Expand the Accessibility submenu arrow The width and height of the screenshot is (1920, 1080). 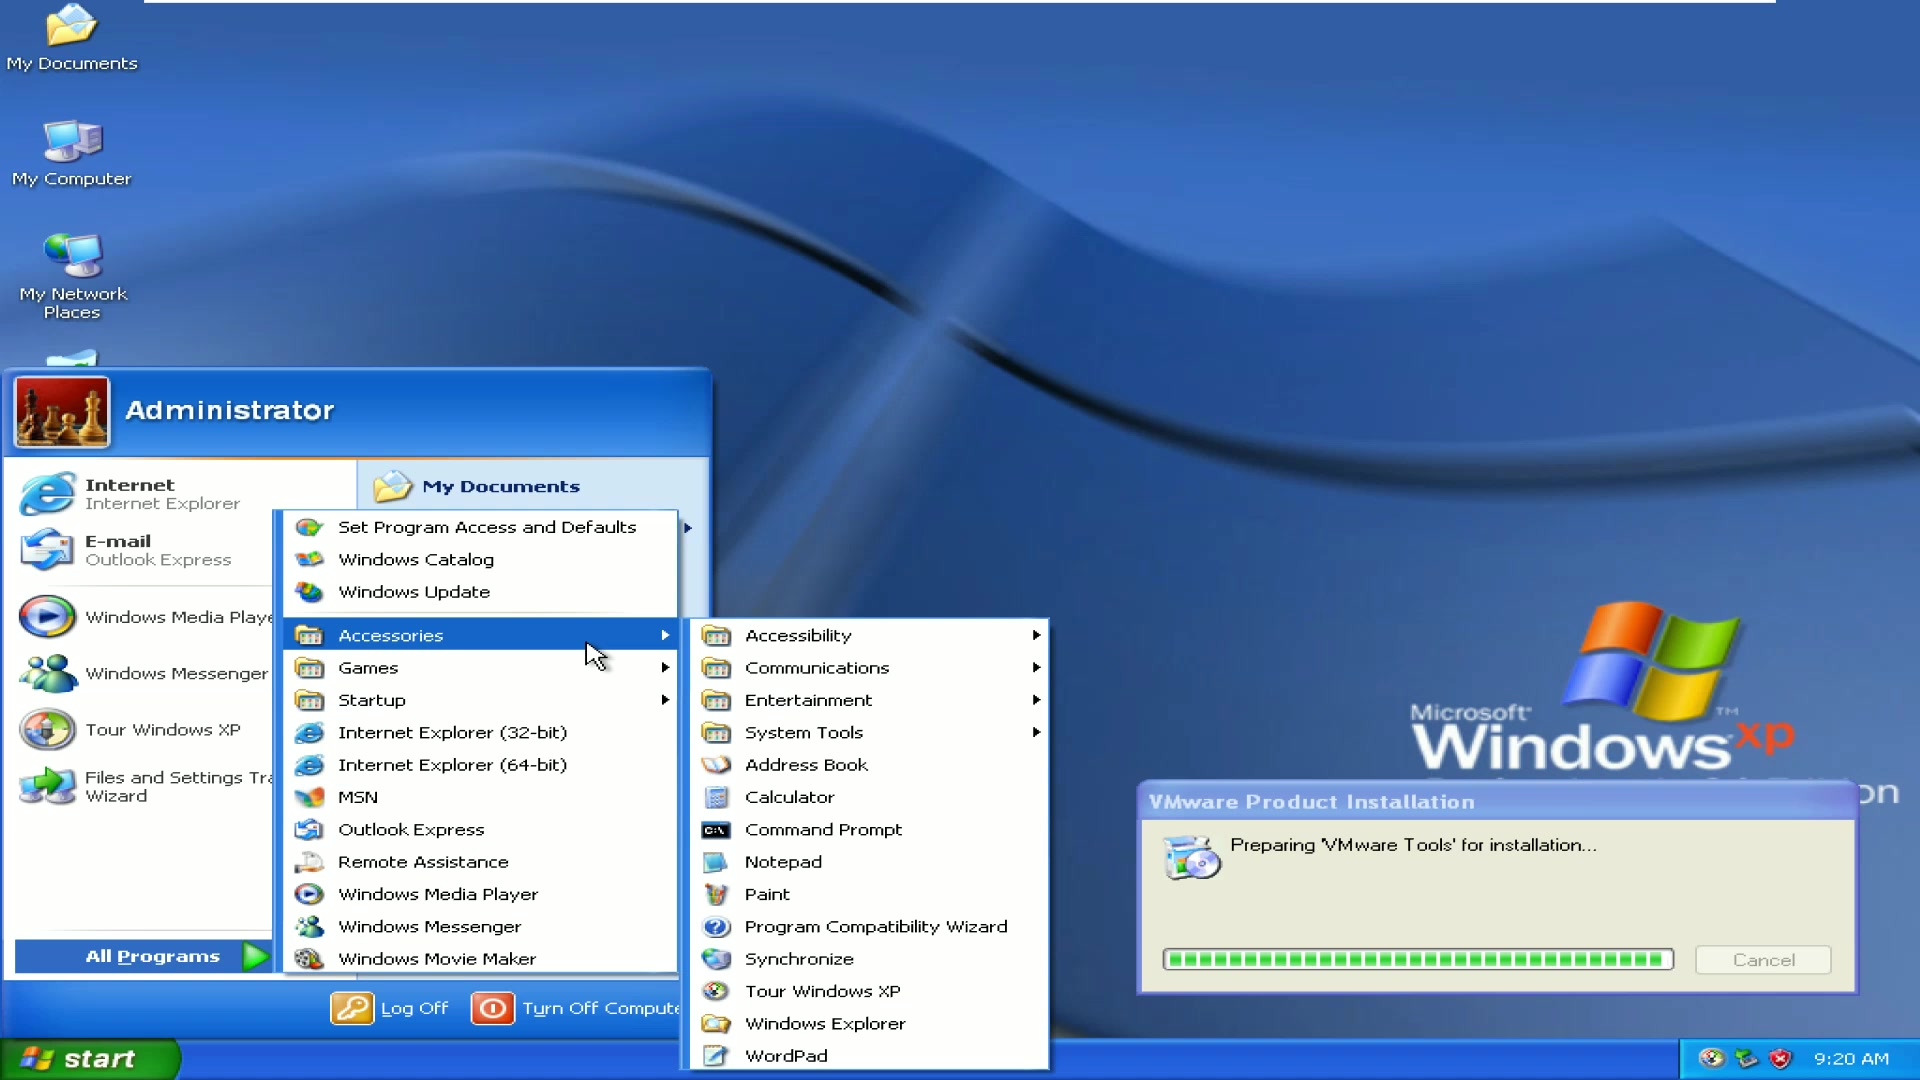[1036, 635]
